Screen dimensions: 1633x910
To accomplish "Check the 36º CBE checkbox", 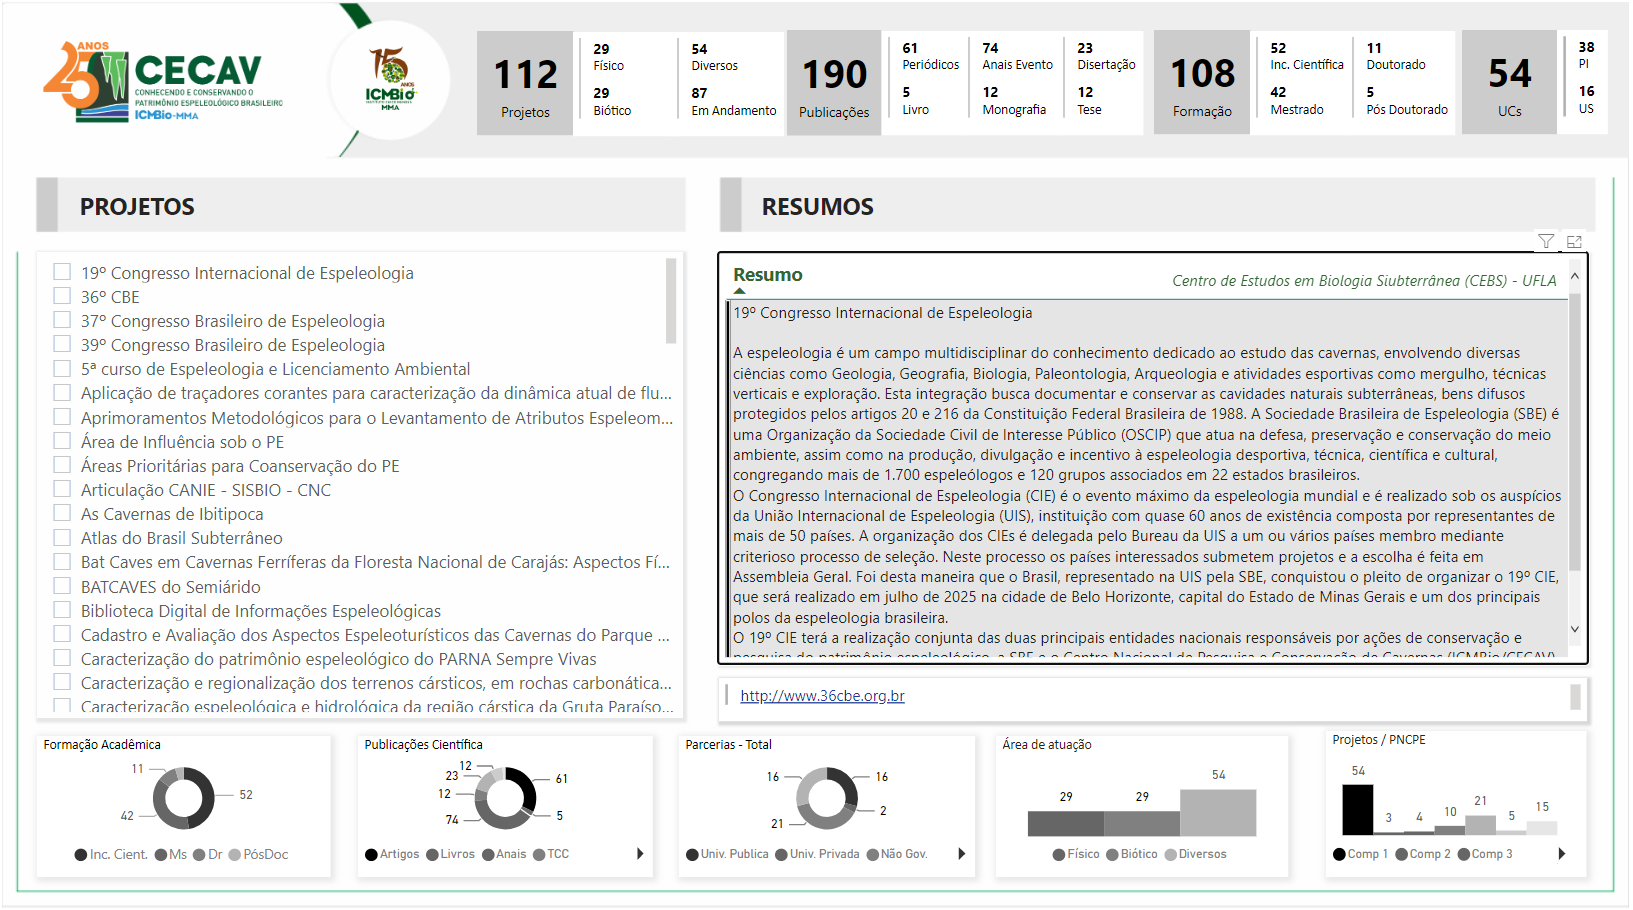I will [x=61, y=296].
